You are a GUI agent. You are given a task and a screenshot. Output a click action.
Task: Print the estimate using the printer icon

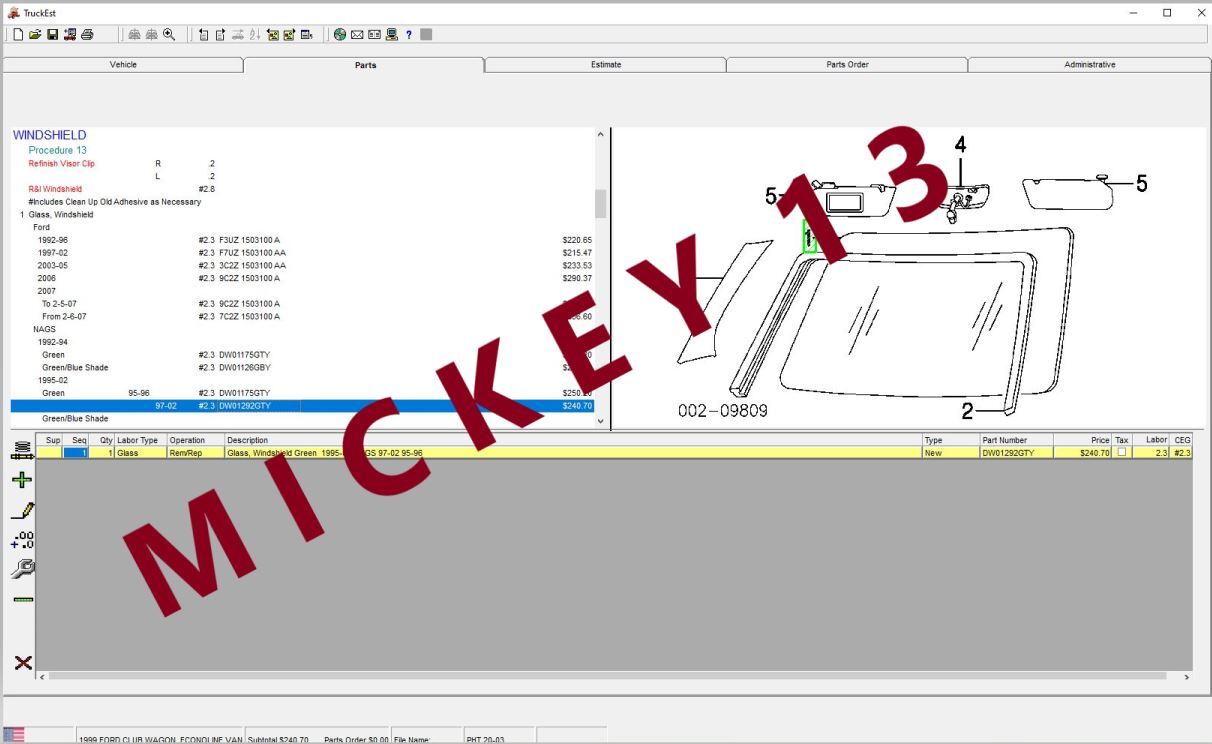tap(87, 35)
